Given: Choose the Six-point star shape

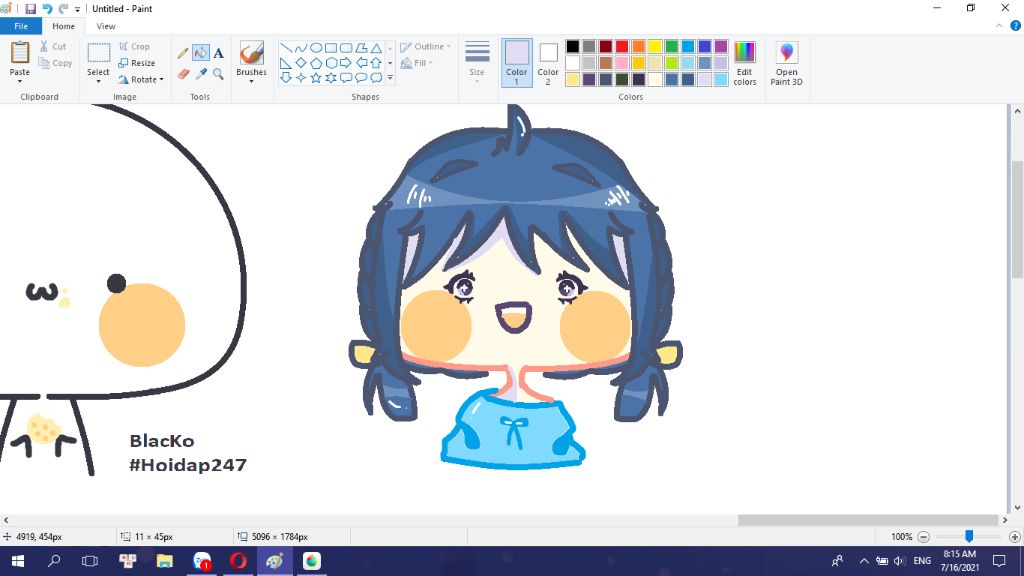Looking at the screenshot, I should coord(330,78).
